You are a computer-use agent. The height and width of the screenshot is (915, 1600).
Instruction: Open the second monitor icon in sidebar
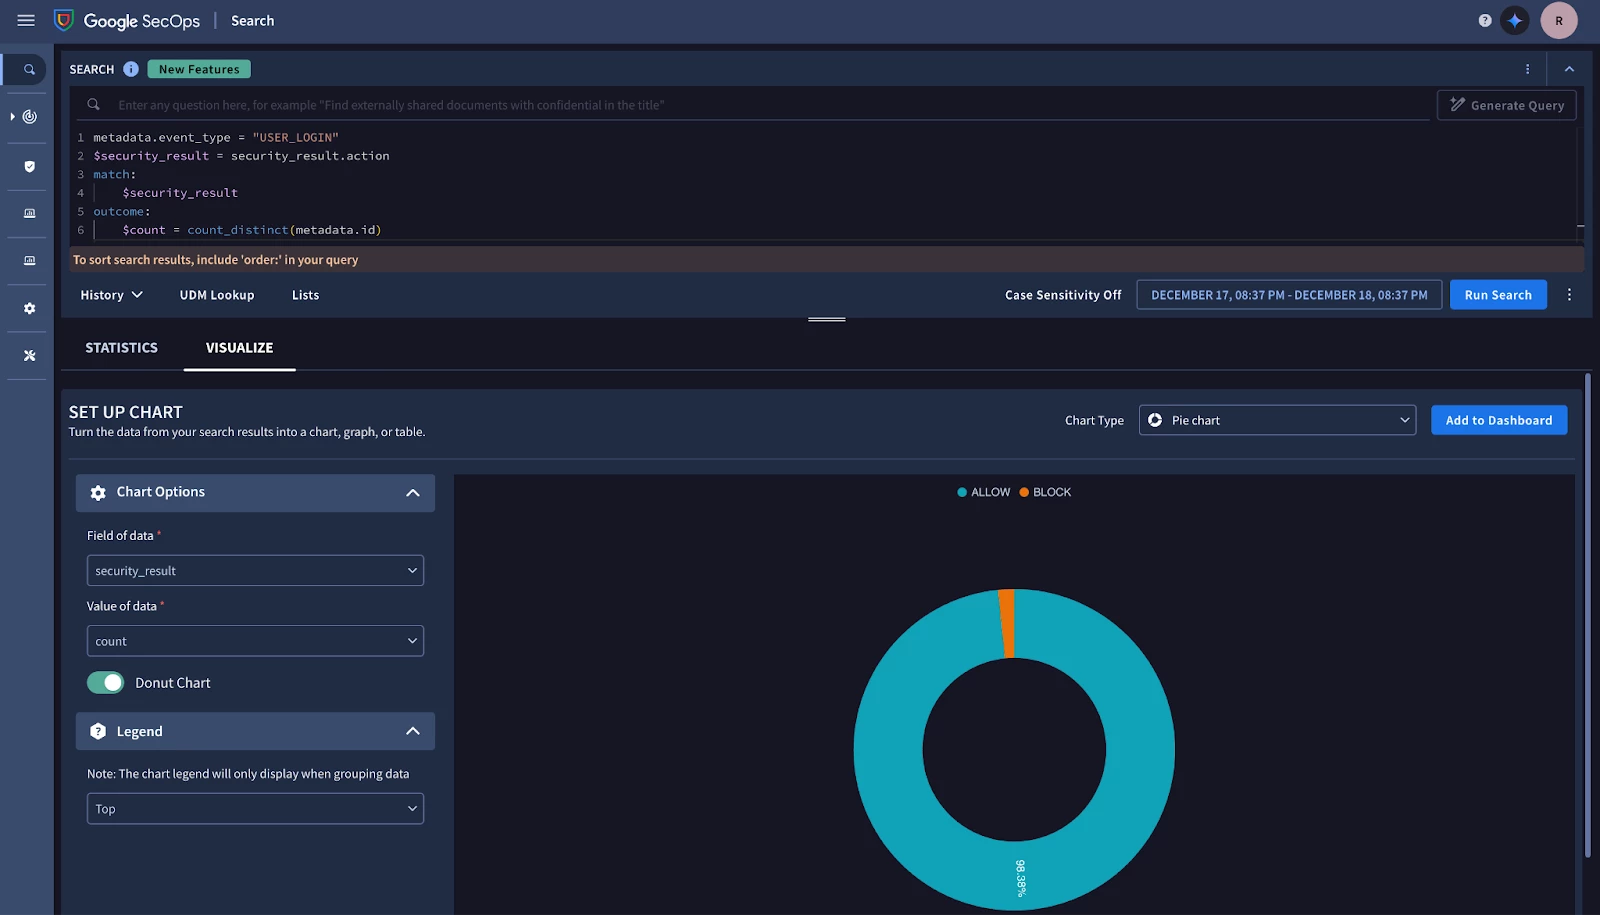[x=30, y=261]
